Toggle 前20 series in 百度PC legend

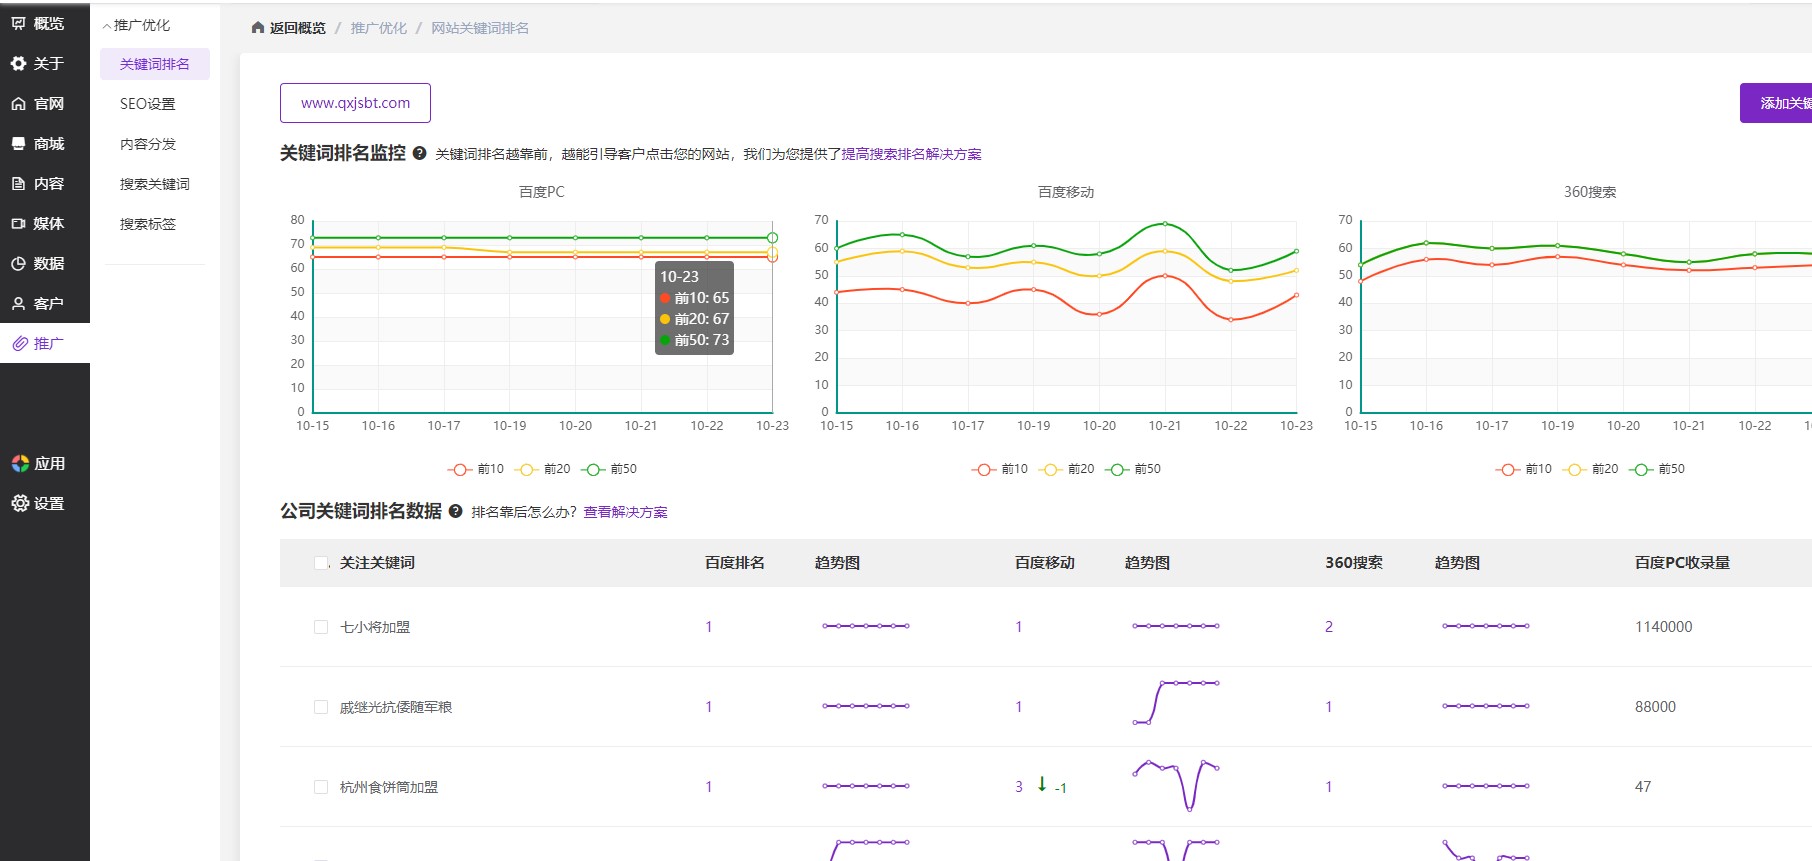[x=542, y=469]
